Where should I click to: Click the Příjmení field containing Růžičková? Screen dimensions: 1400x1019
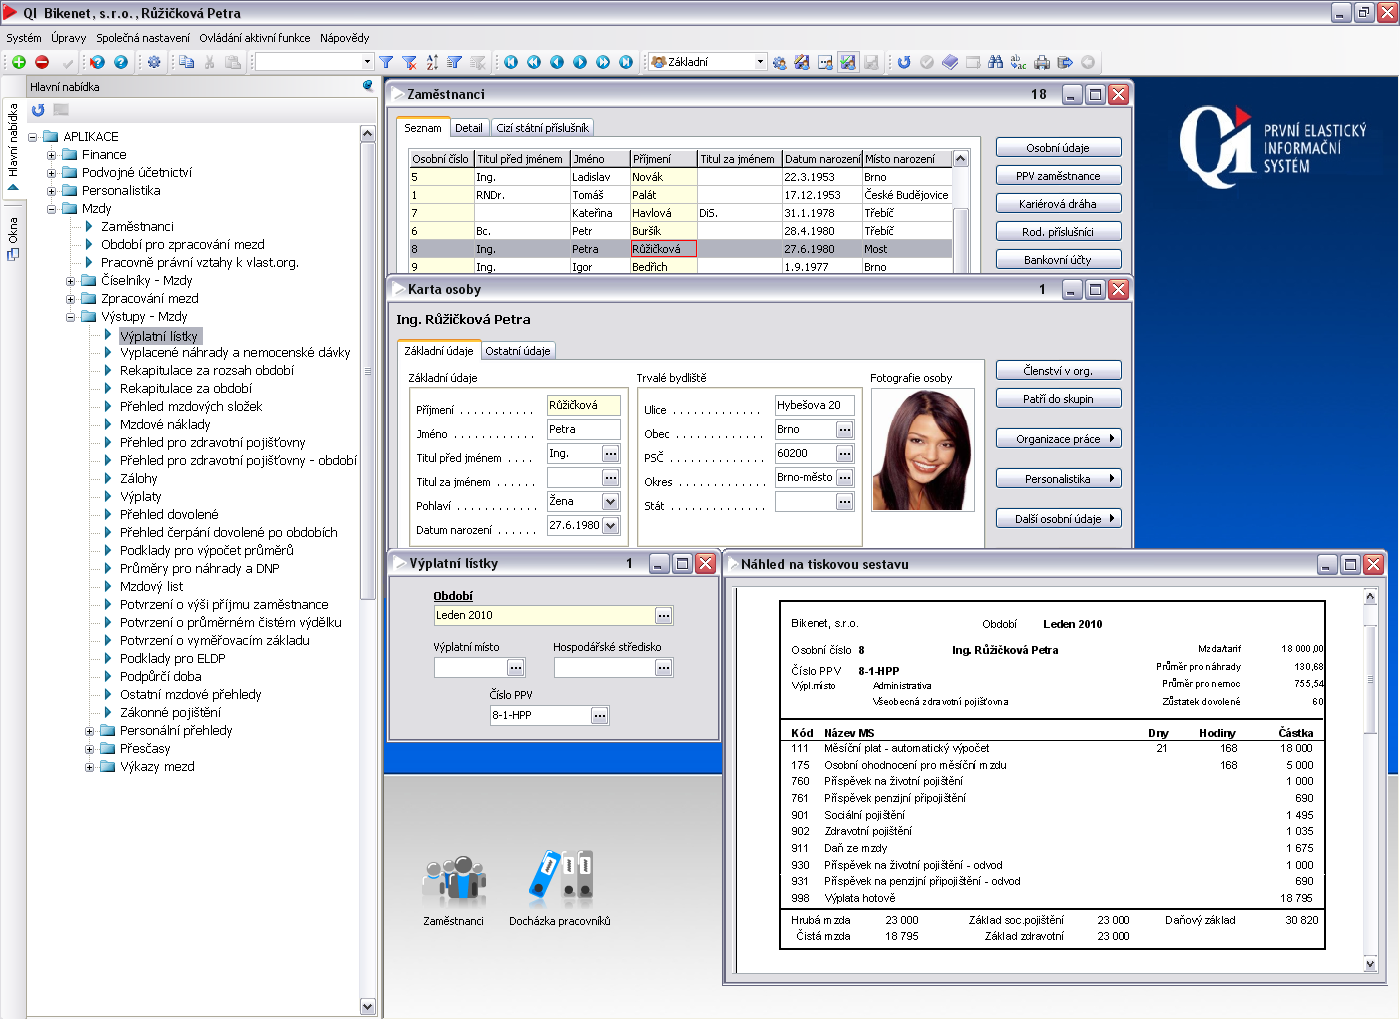(583, 405)
